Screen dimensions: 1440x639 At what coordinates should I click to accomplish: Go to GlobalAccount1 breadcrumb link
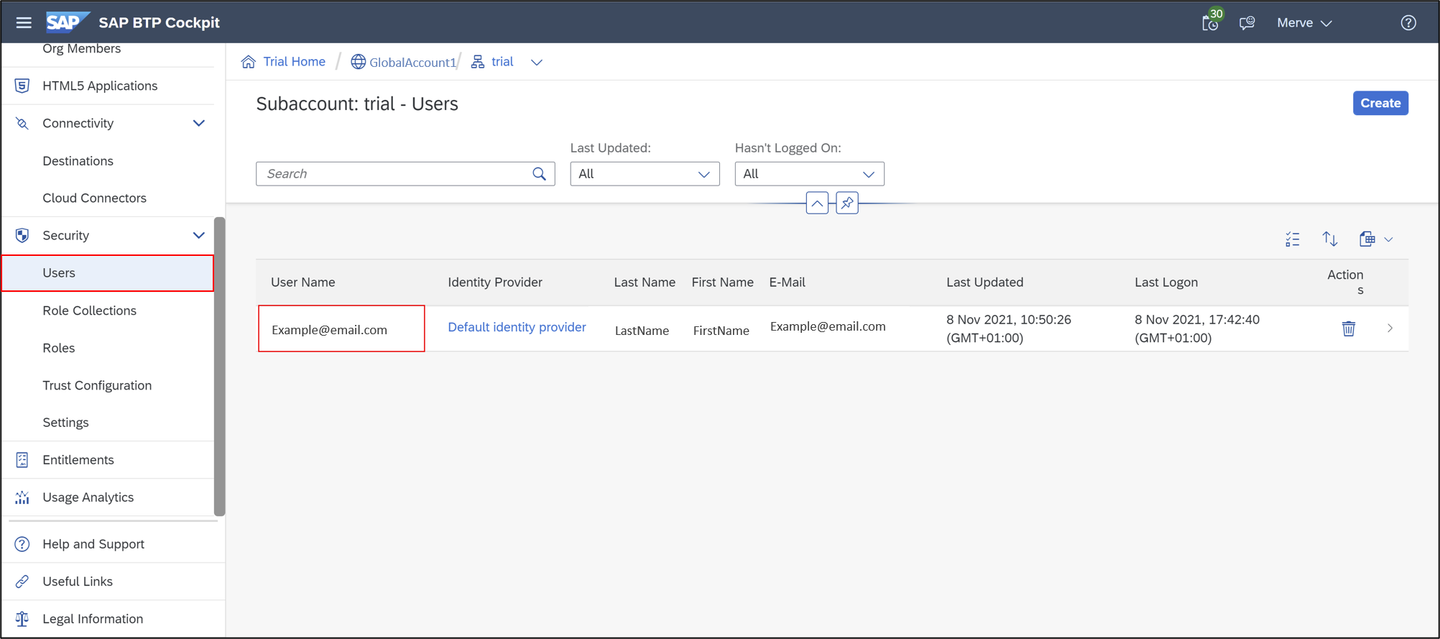pos(412,62)
